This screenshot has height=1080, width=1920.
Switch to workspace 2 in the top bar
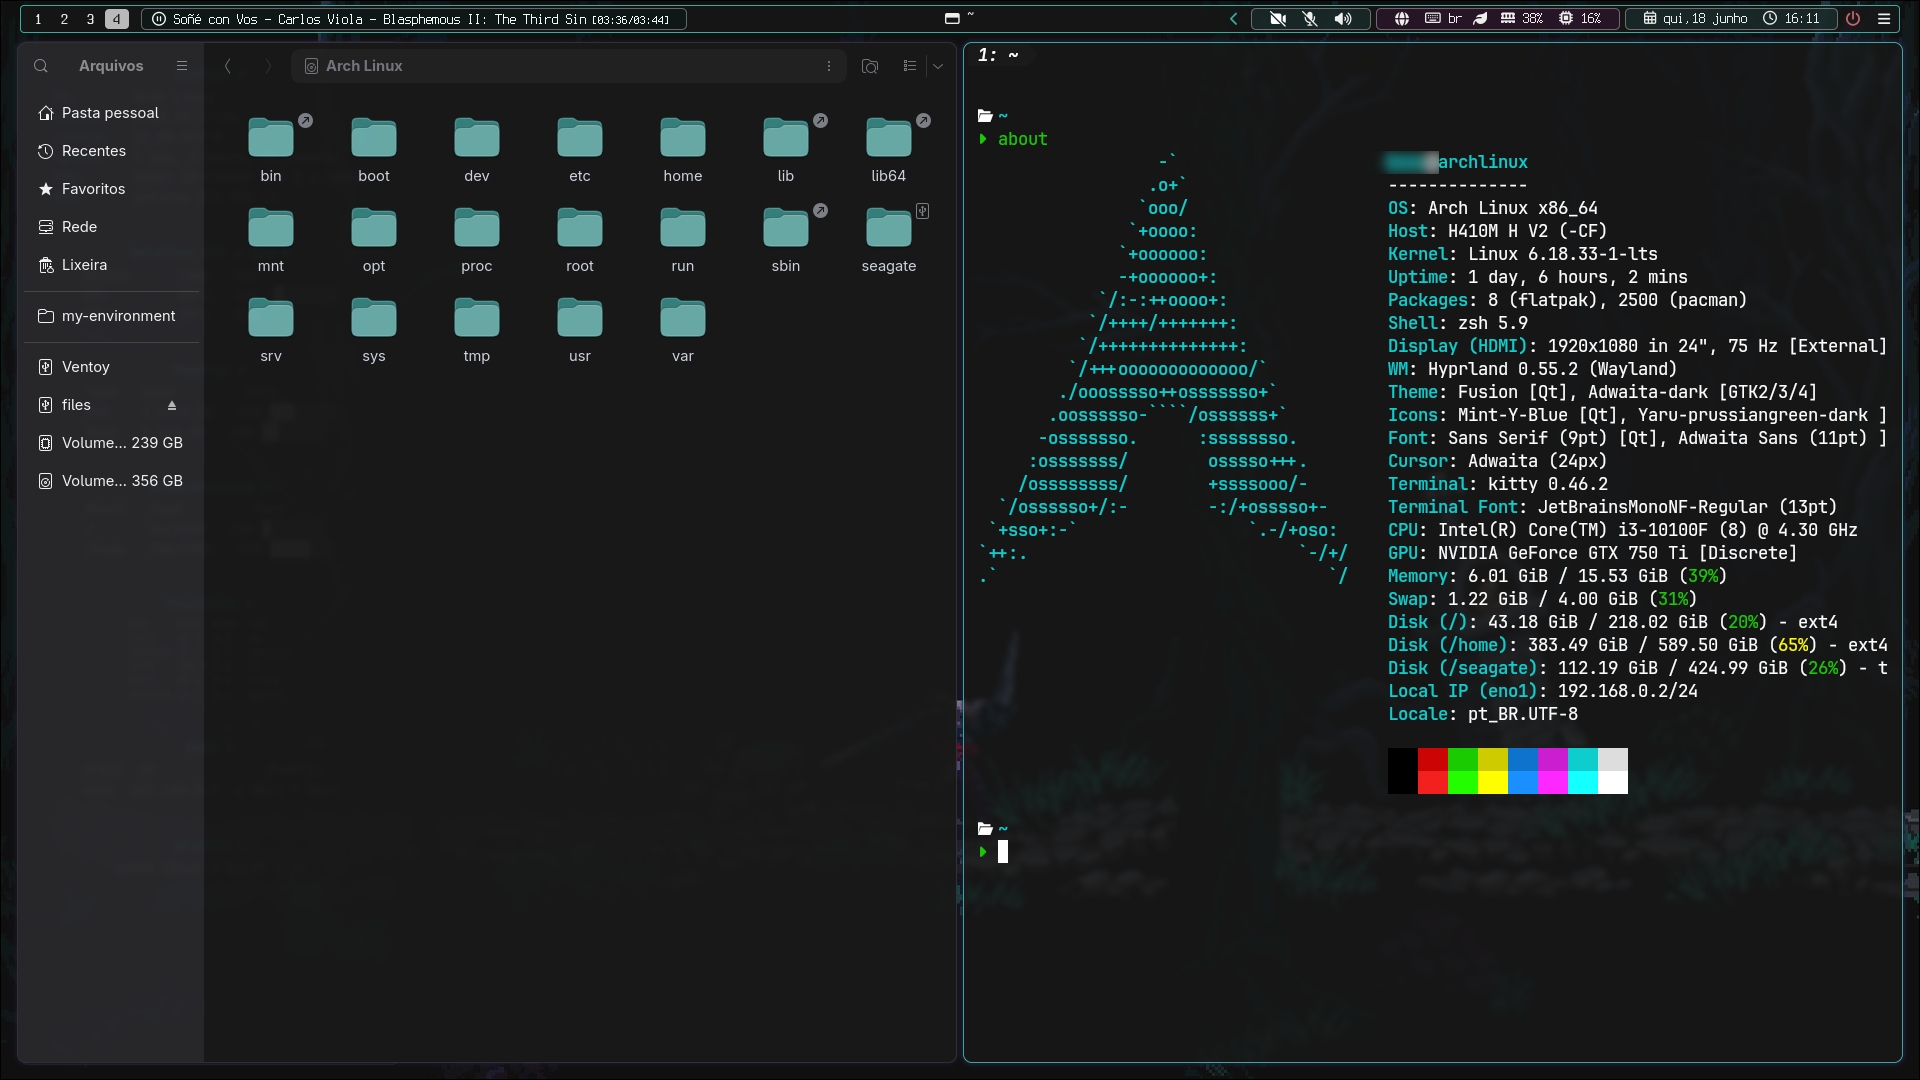pos(64,19)
